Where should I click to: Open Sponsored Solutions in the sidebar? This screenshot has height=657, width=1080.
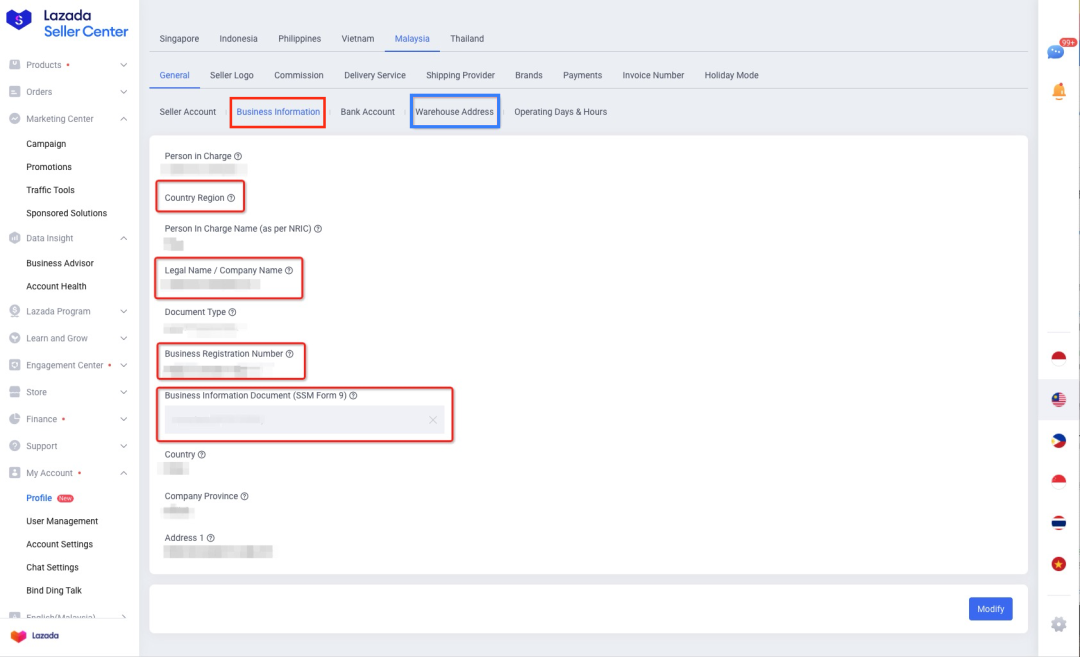[67, 213]
